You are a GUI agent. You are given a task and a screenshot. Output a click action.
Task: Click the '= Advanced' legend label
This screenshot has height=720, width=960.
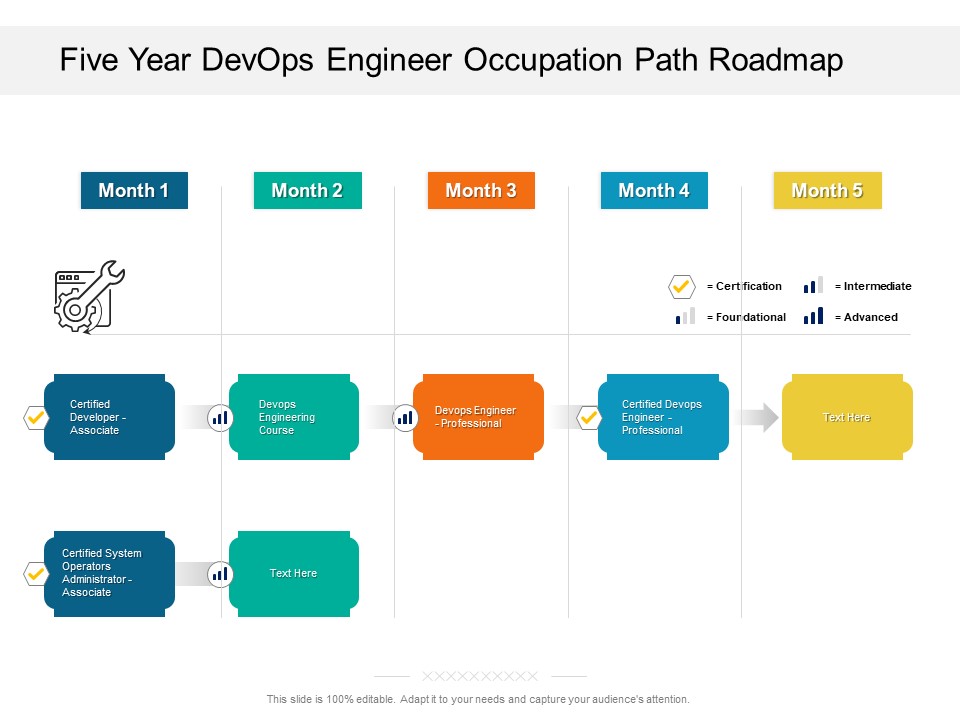[866, 317]
